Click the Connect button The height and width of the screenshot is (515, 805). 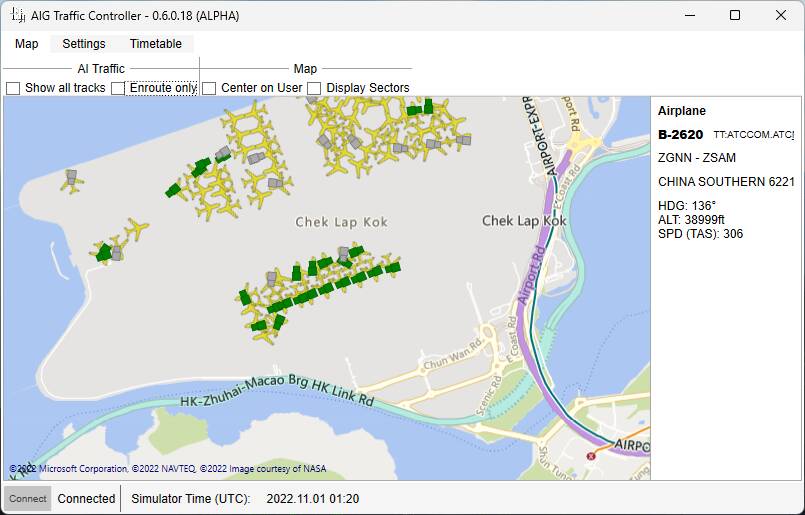click(x=28, y=499)
